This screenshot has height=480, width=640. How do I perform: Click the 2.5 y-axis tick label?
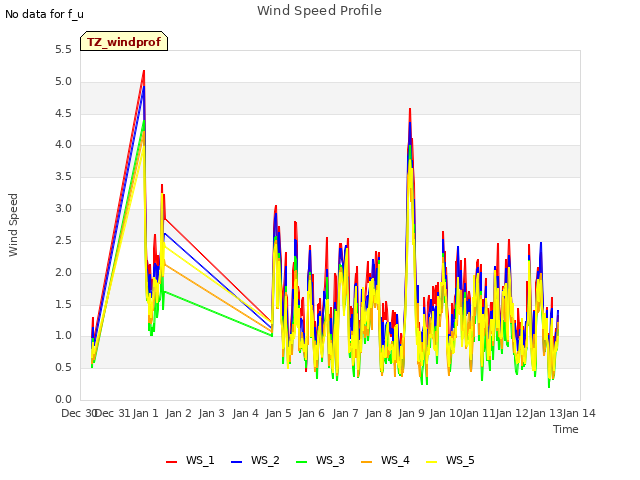coord(63,240)
